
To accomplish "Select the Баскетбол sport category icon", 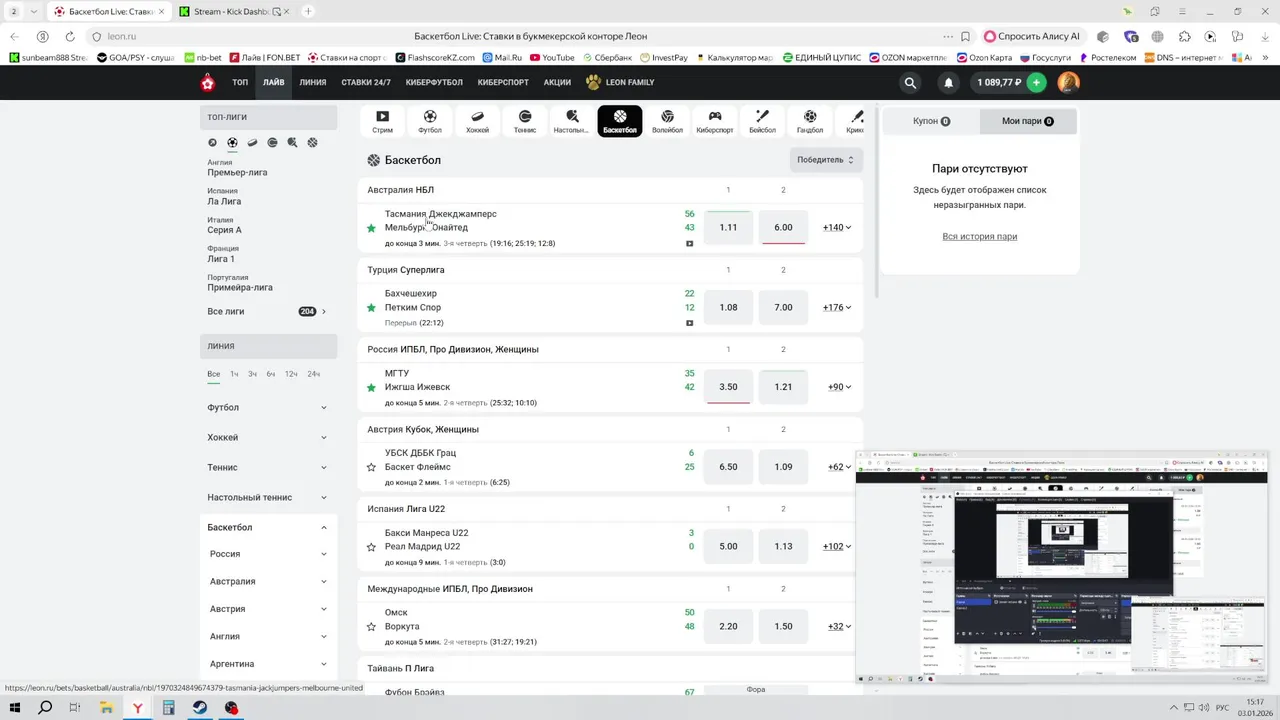I will click(x=620, y=121).
